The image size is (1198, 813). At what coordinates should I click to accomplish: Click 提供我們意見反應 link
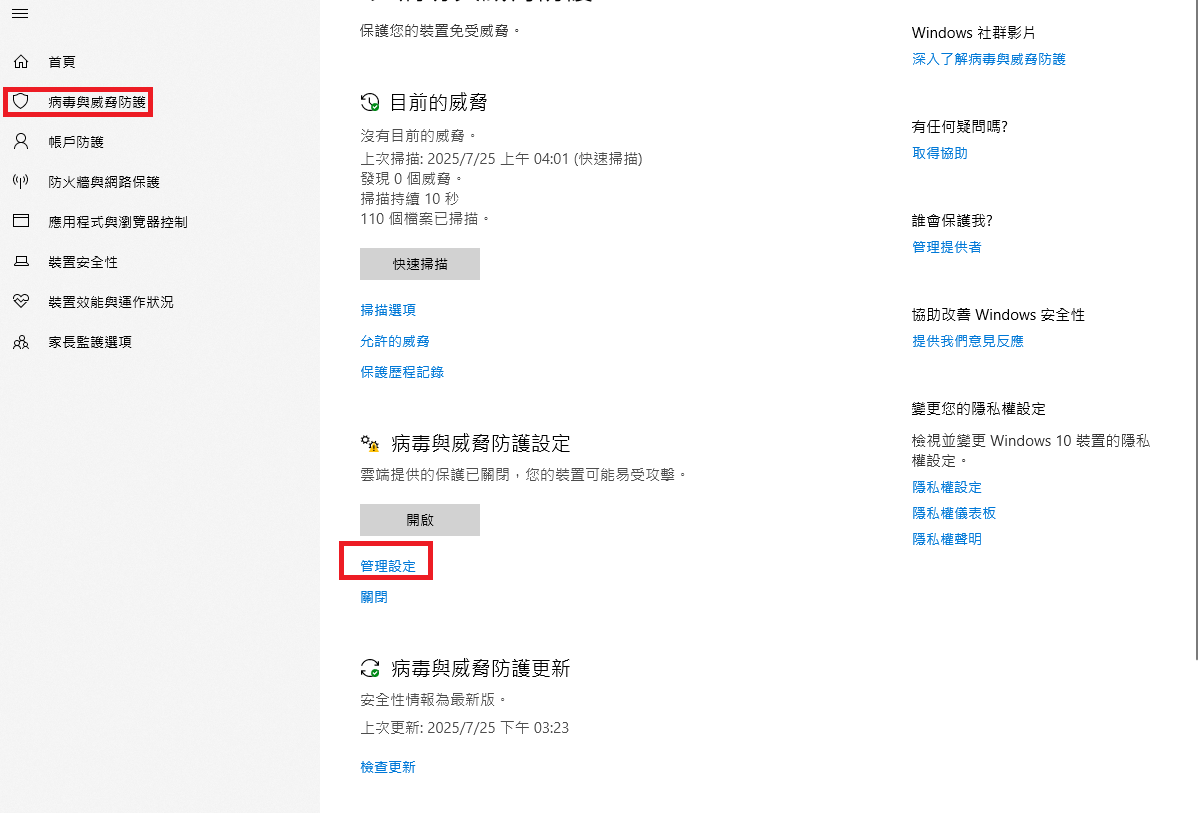click(968, 341)
